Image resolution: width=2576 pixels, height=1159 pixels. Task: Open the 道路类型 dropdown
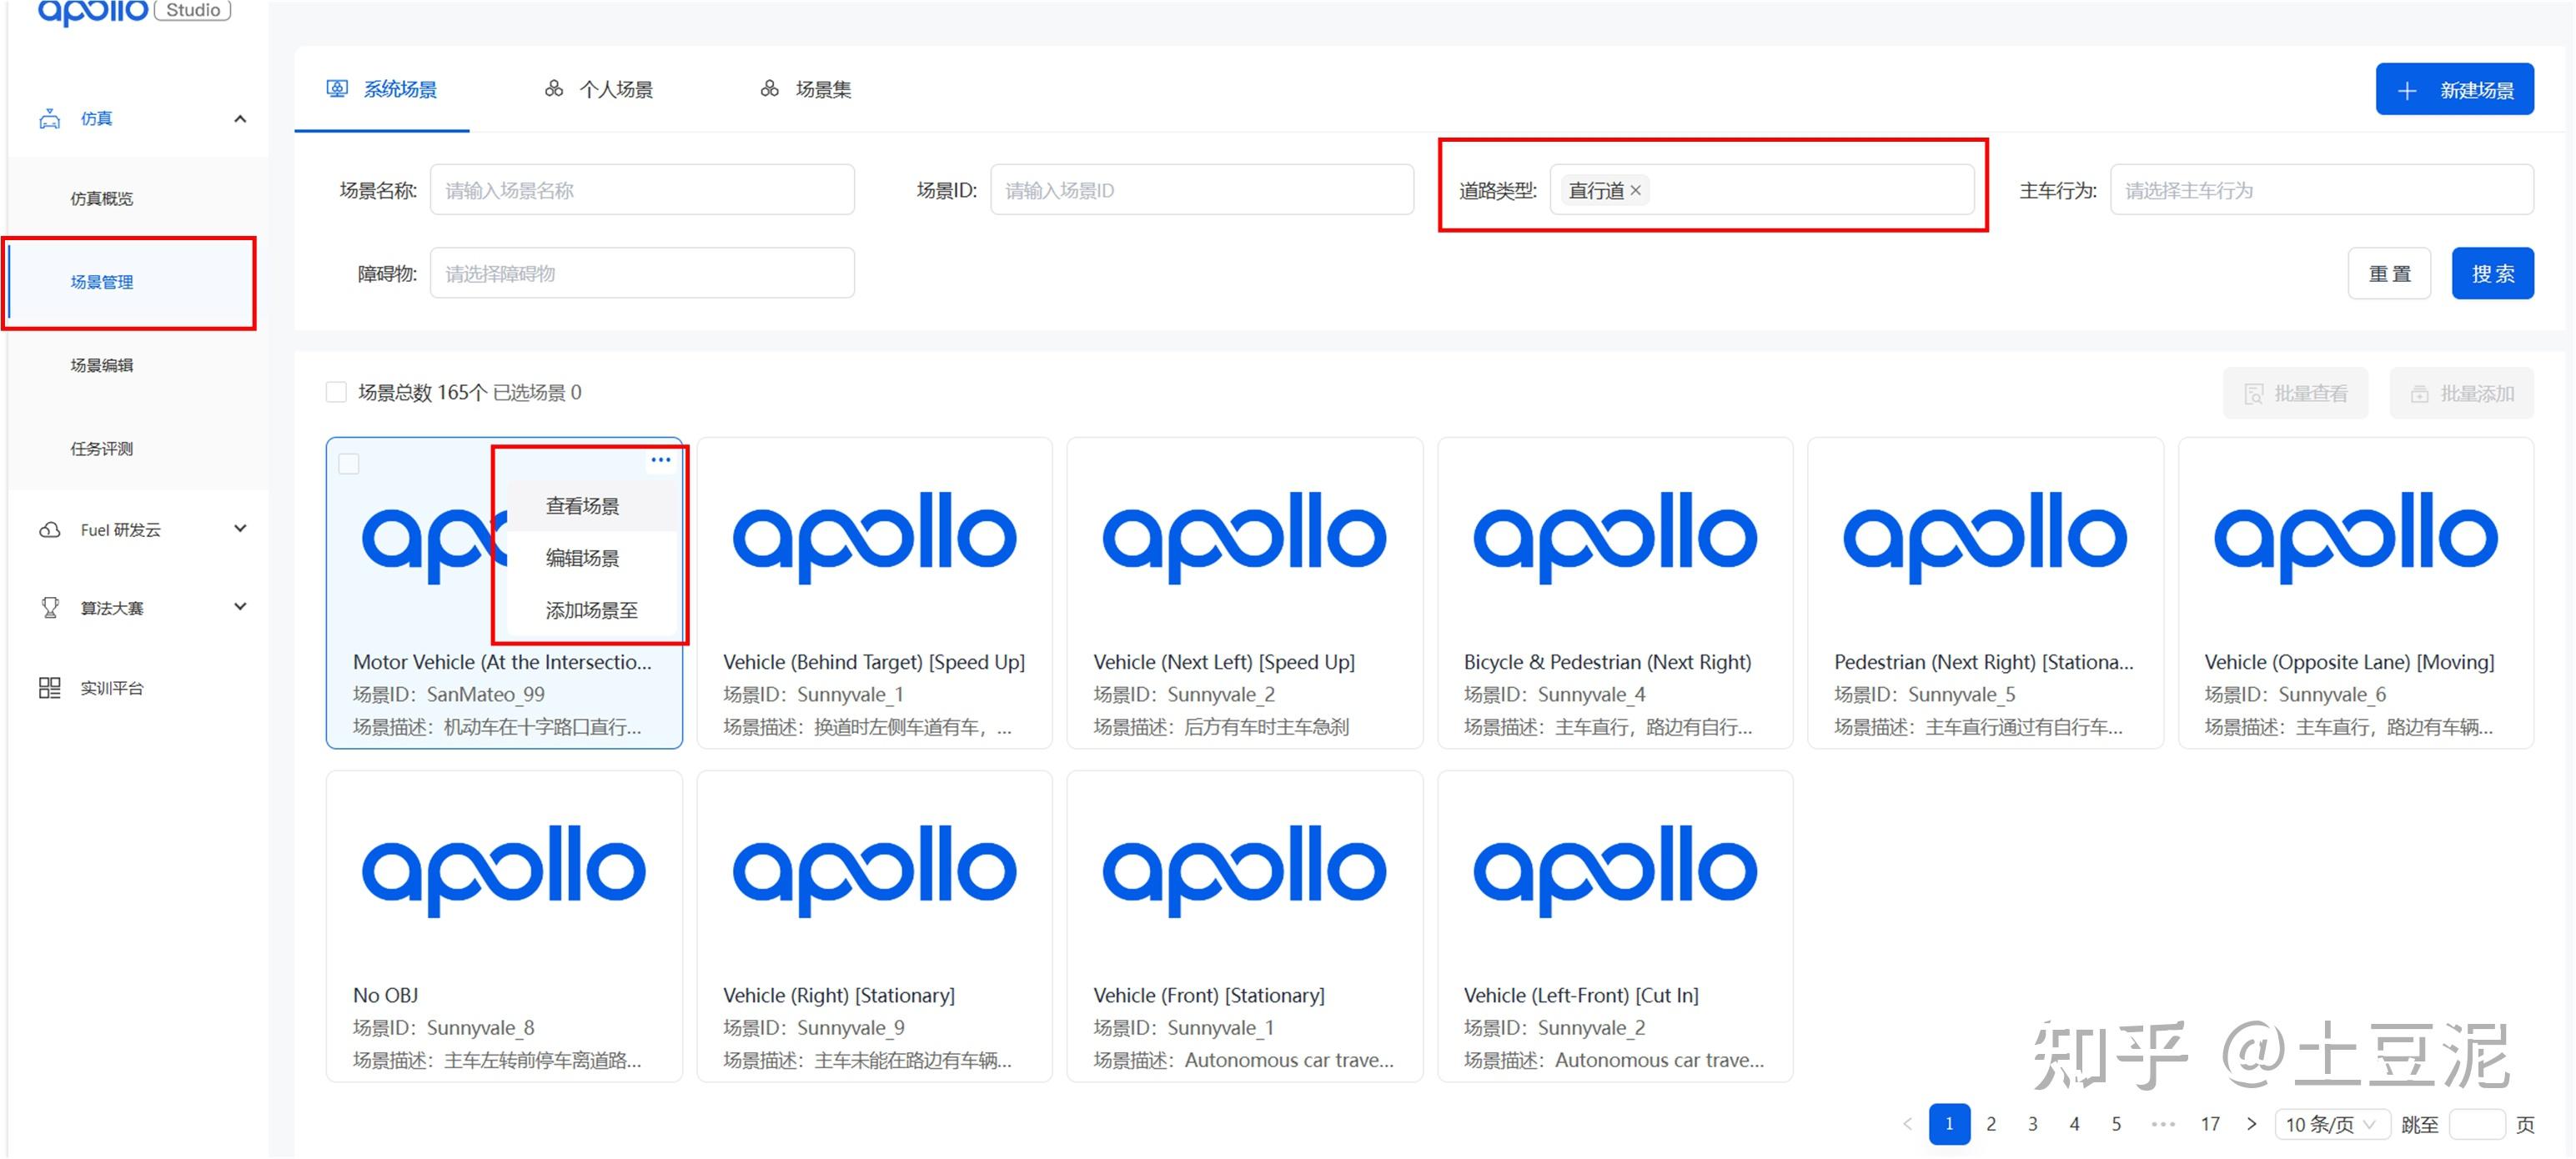click(1762, 190)
